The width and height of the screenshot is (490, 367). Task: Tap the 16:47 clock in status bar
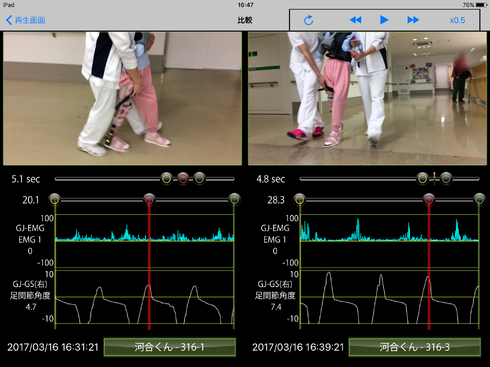[246, 5]
